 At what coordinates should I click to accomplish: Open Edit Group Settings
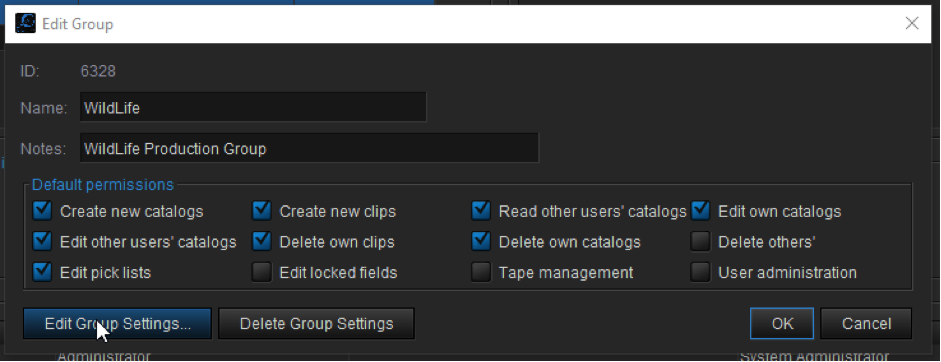pos(118,324)
